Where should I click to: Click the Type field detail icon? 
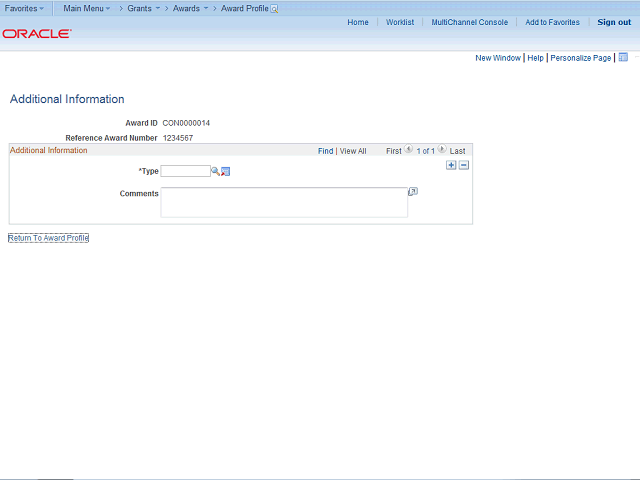(x=225, y=172)
